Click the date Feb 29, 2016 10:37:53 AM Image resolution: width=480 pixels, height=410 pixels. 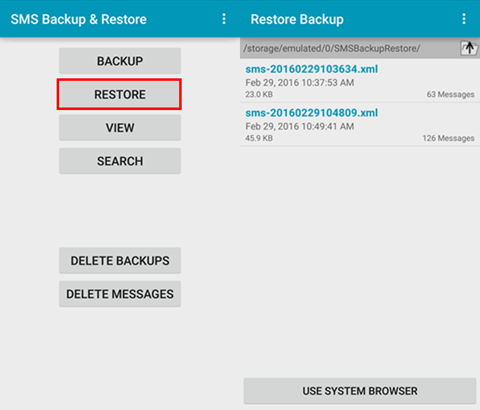300,83
